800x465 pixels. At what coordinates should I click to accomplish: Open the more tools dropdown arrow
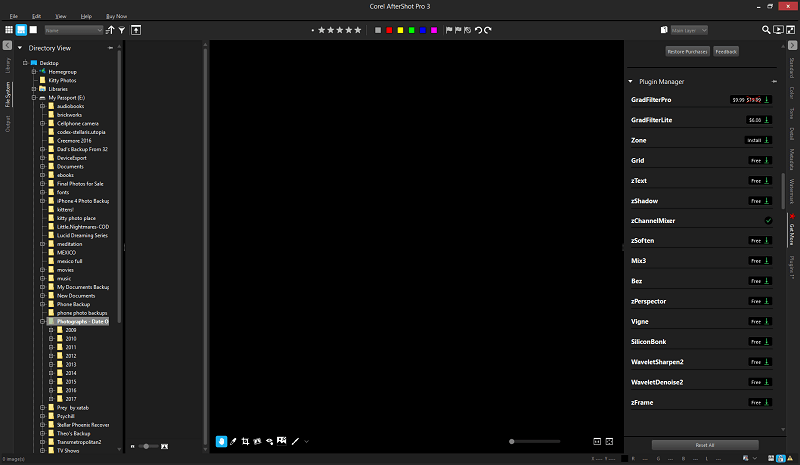tap(307, 442)
